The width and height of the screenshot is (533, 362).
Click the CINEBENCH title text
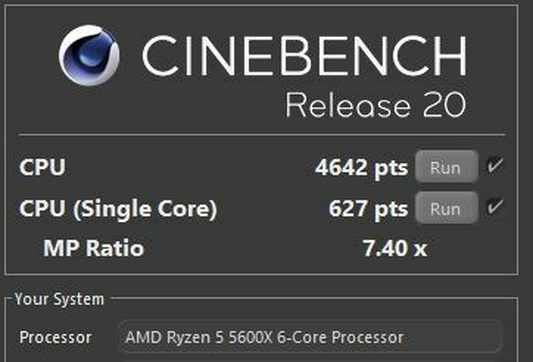(304, 56)
